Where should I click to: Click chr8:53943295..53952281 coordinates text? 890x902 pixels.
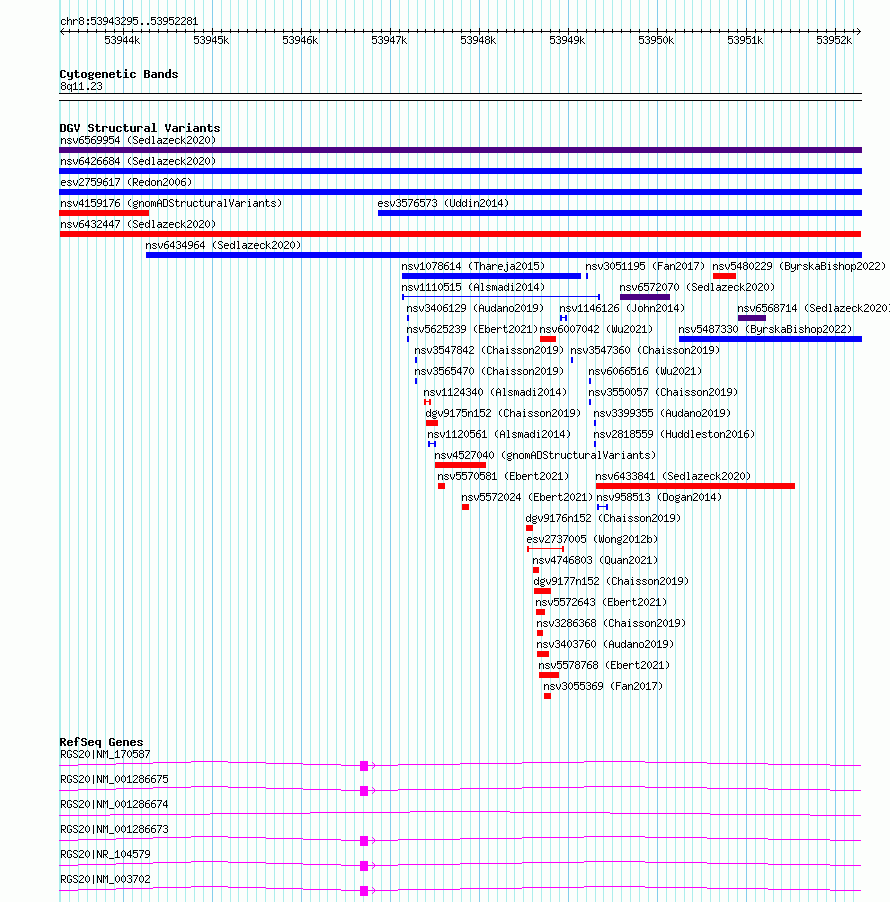[129, 21]
